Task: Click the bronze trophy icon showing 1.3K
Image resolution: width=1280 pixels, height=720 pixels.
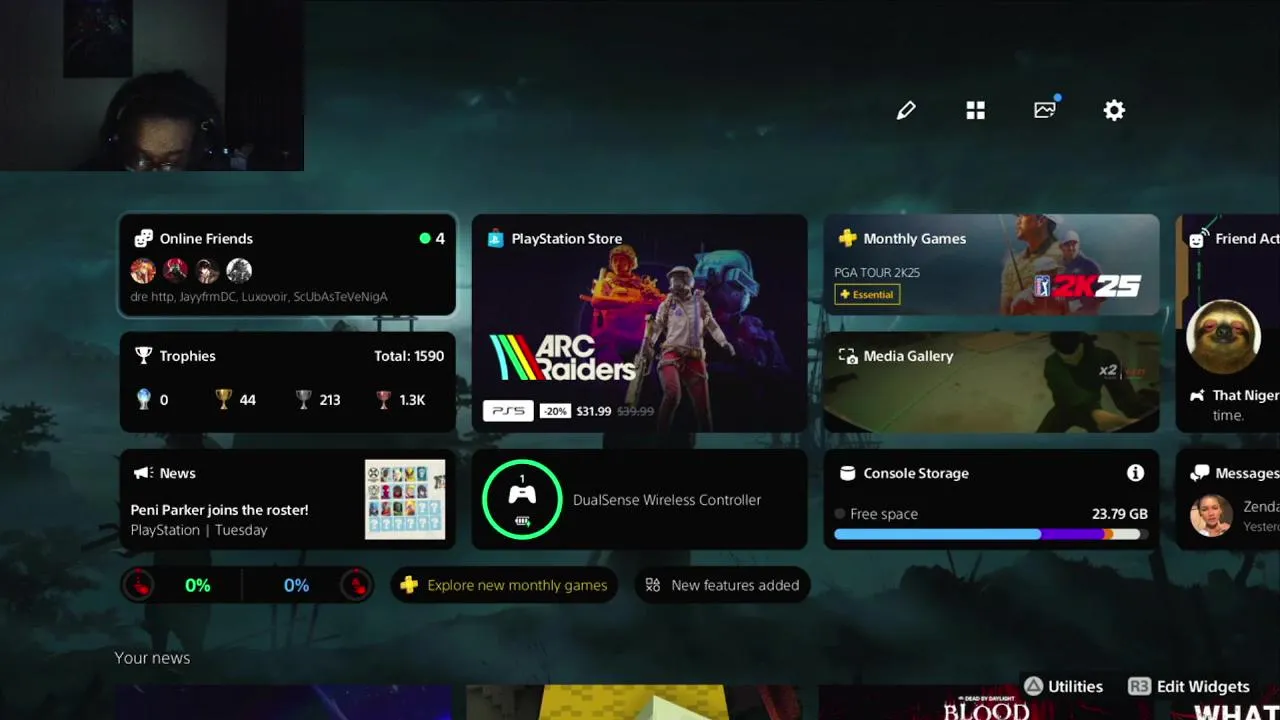Action: [383, 399]
